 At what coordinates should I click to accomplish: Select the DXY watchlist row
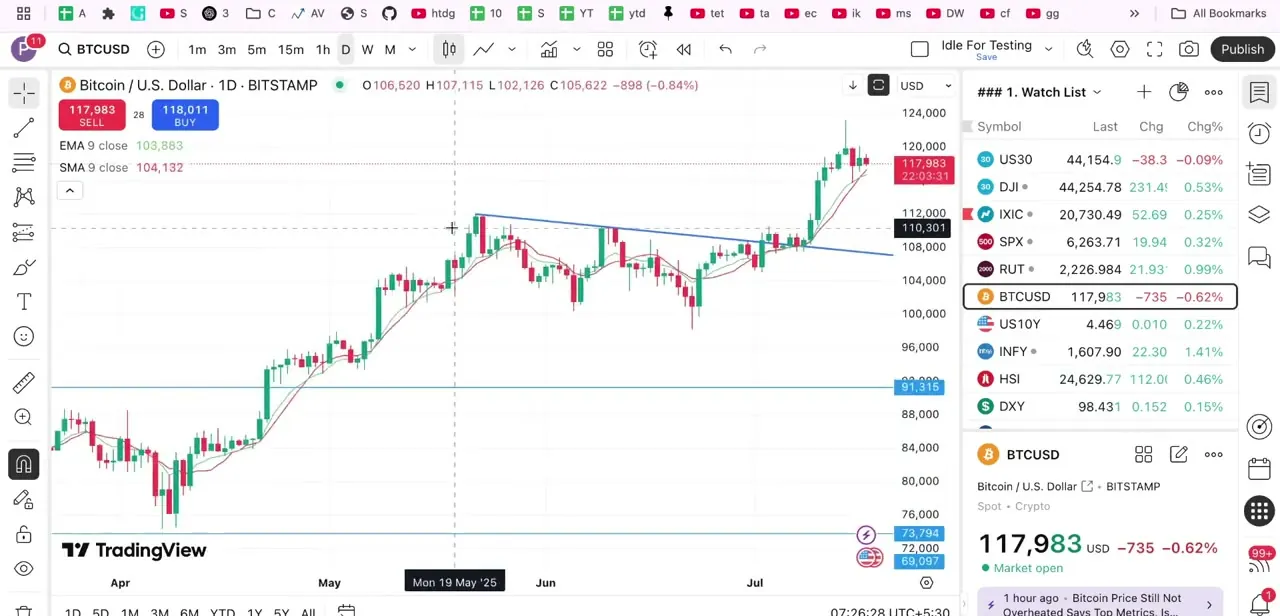pos(1100,407)
